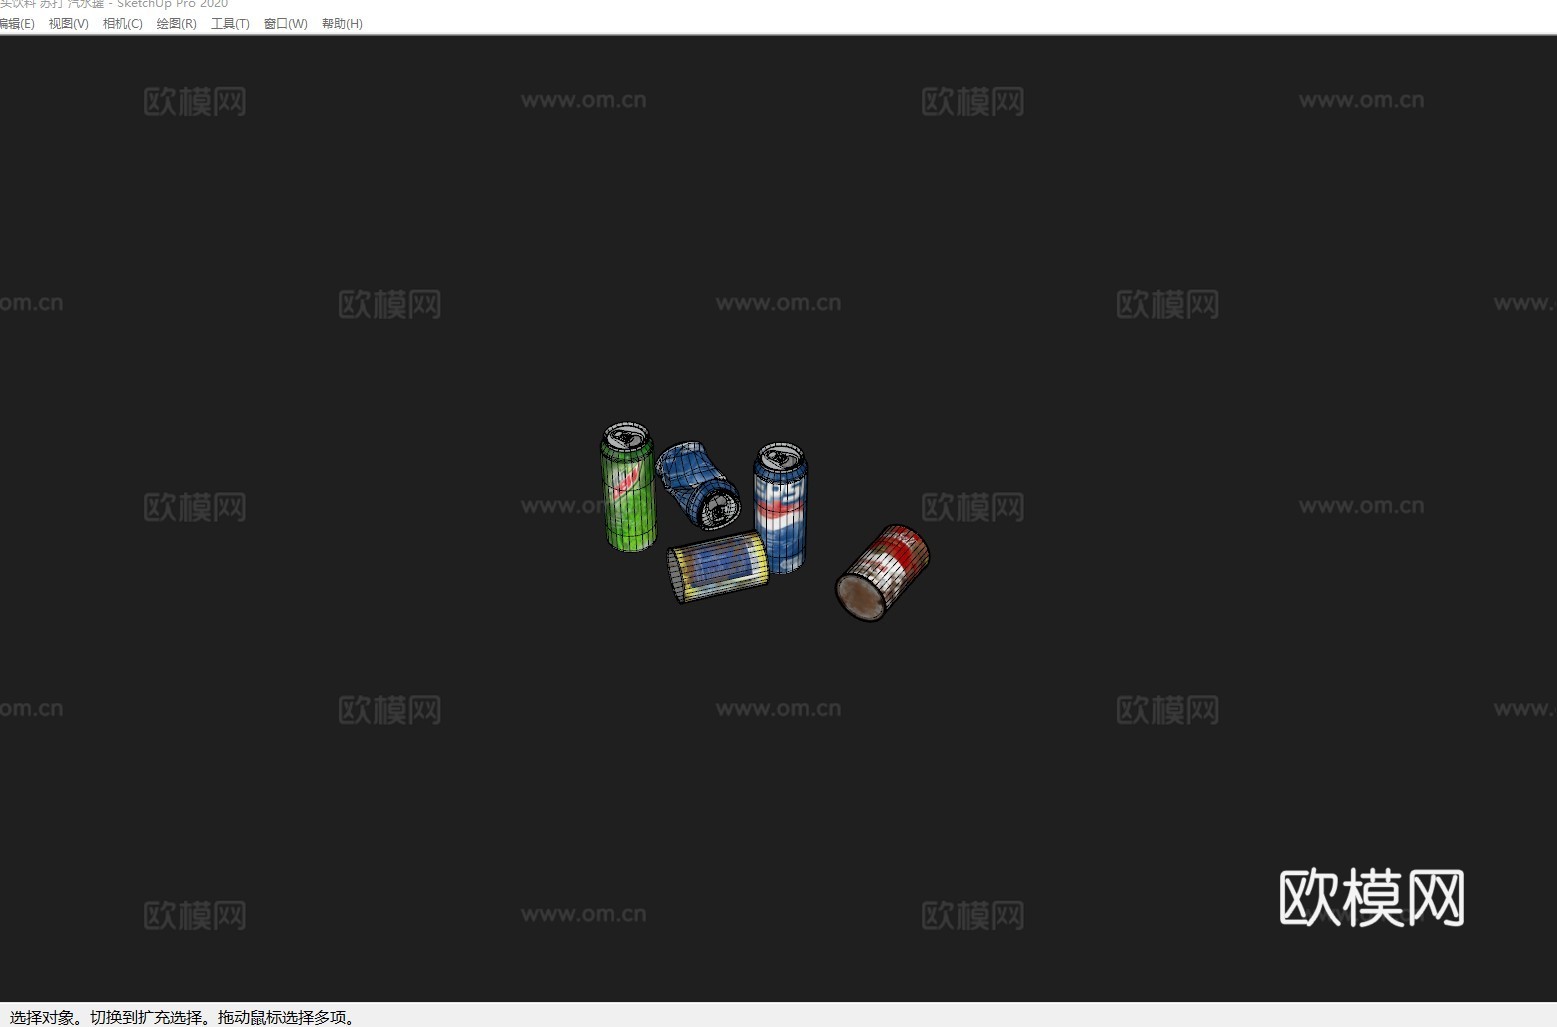The image size is (1557, 1027).
Task: Open the 工具(T) menu
Action: [230, 24]
